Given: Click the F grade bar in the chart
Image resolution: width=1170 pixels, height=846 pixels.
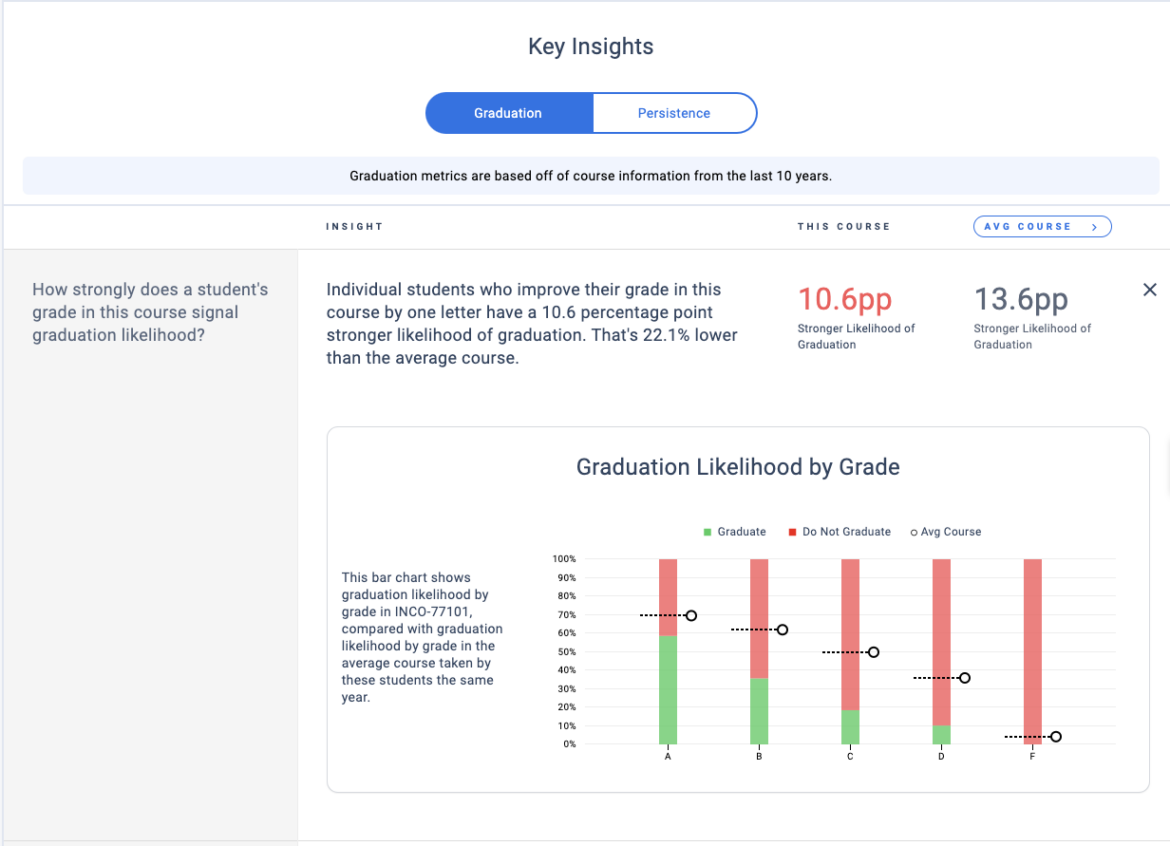Looking at the screenshot, I should point(1031,650).
